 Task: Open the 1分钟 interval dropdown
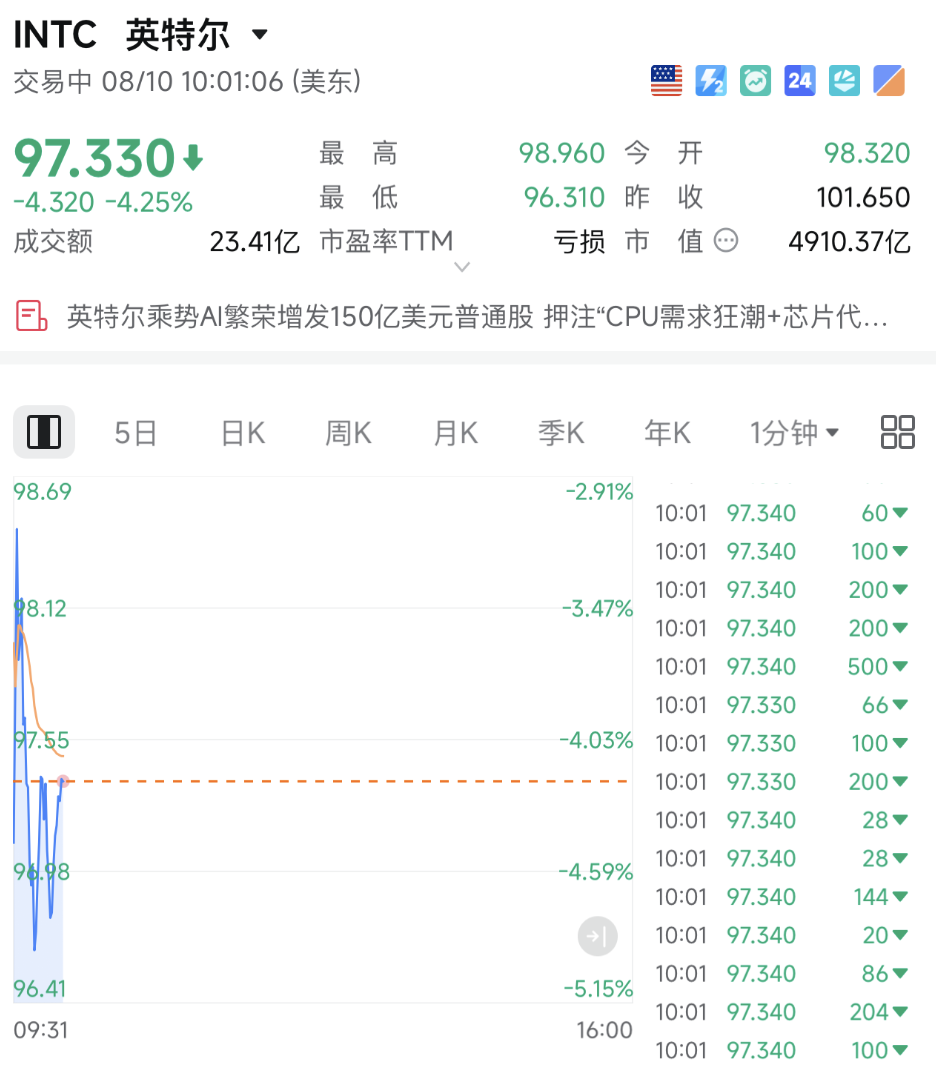[x=794, y=433]
